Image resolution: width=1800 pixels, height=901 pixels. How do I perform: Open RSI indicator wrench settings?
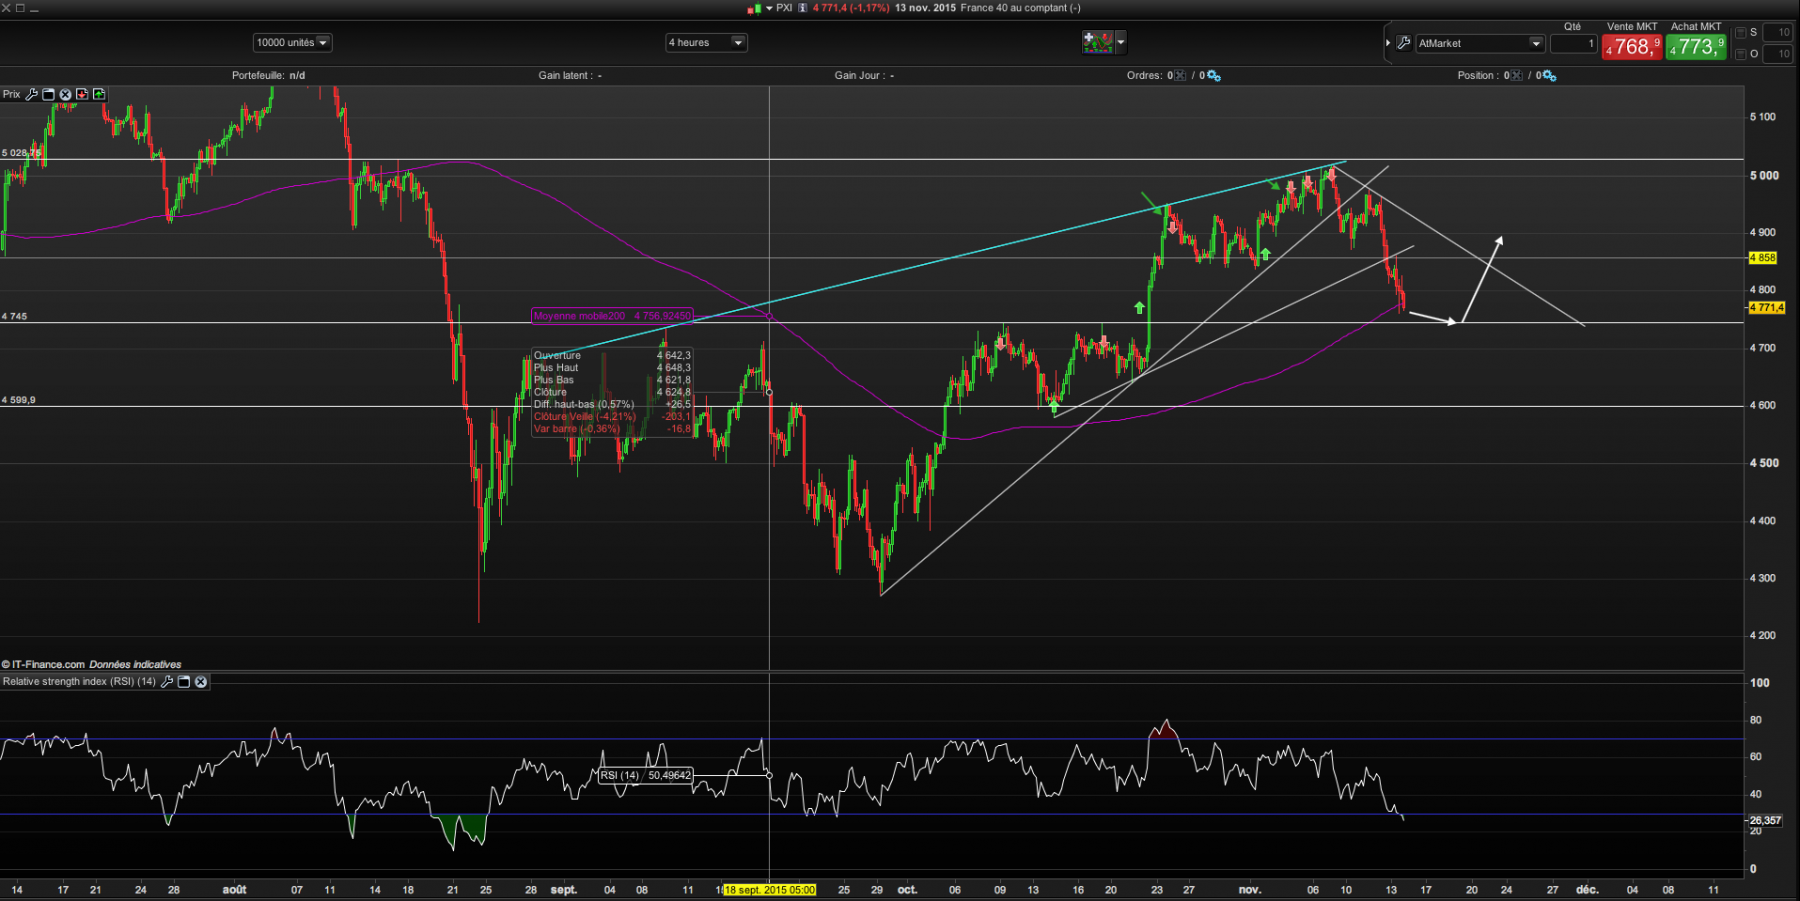point(167,681)
